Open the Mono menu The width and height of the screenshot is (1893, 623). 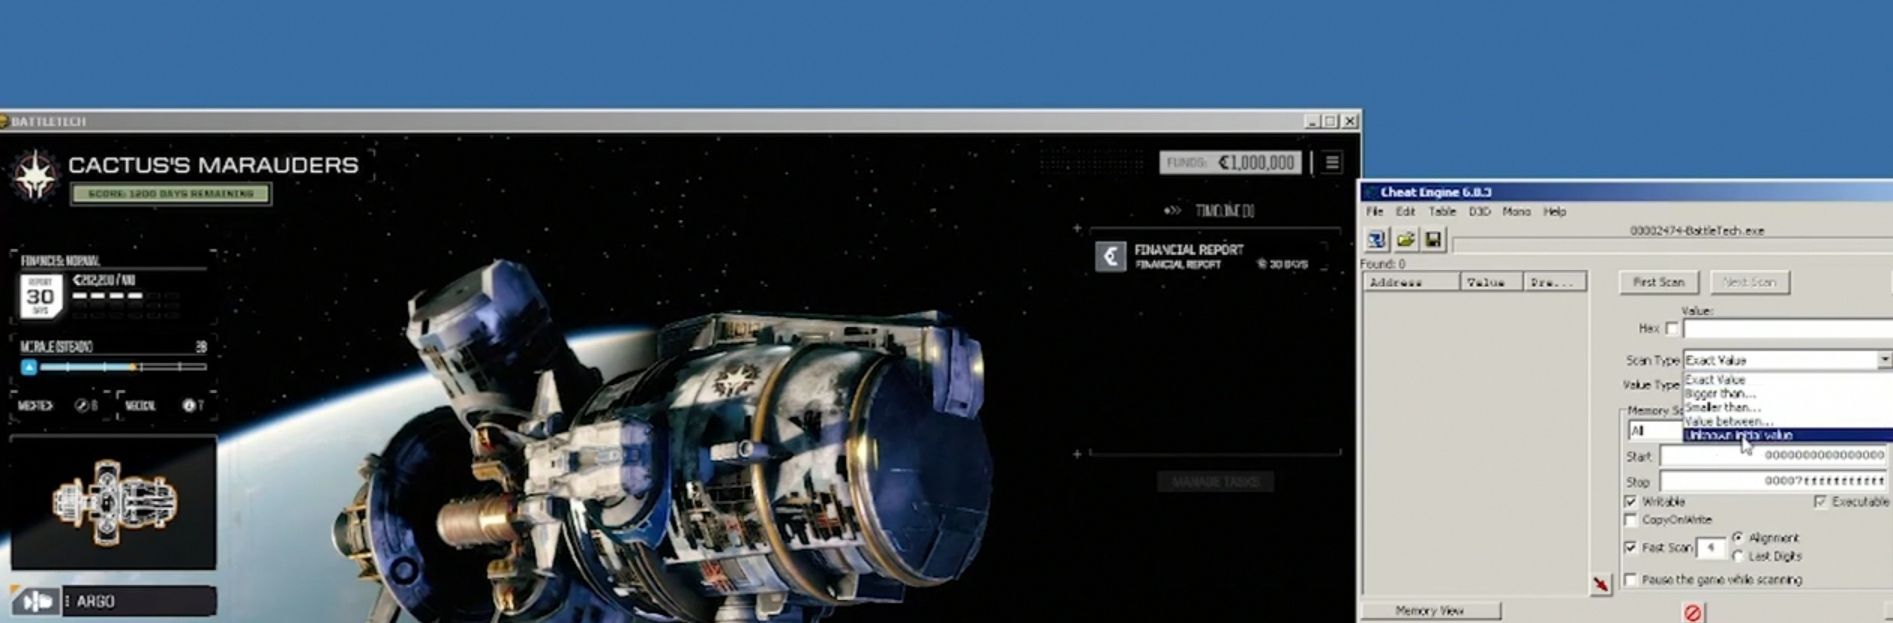(1516, 212)
